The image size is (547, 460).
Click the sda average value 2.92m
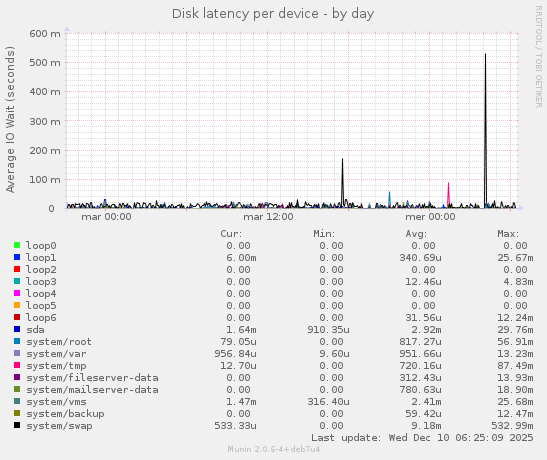426,330
